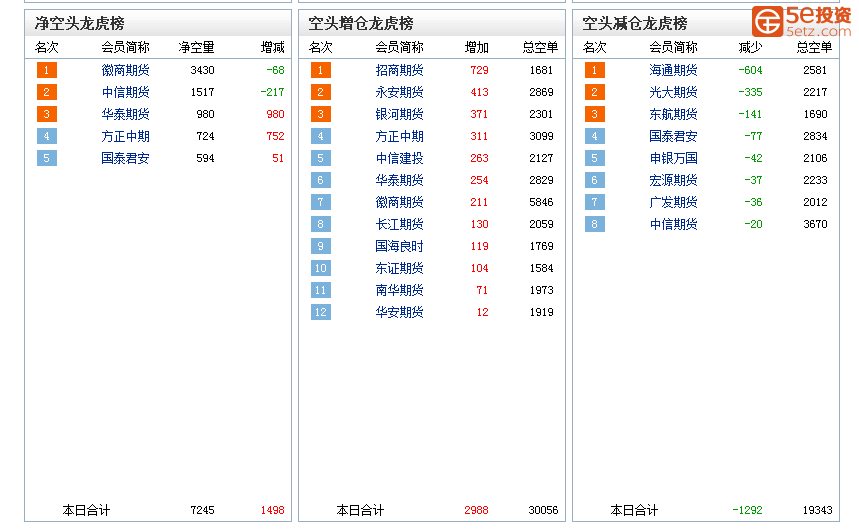Select the 东航期货 member link
Viewport: 859px width, 530px height.
pos(673,114)
